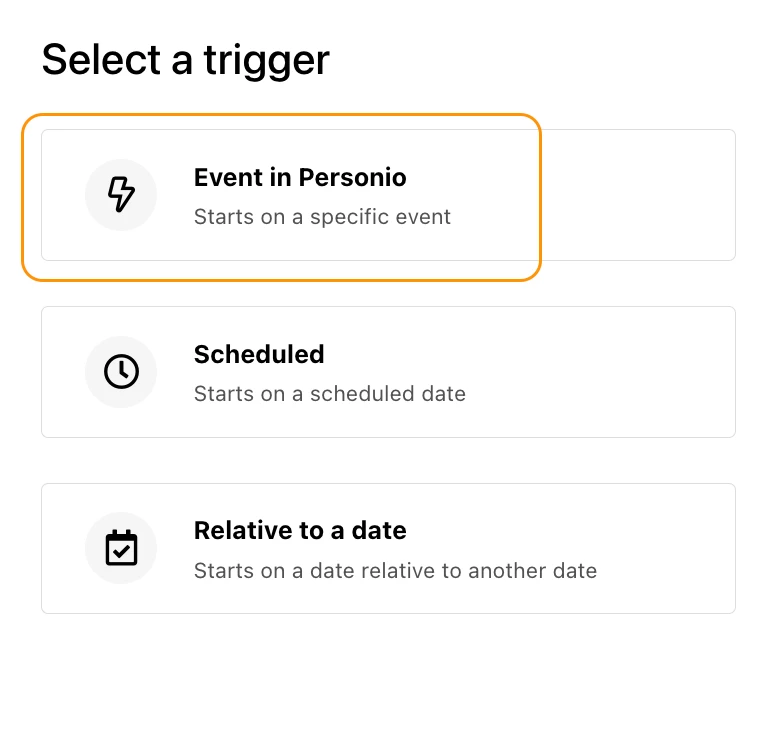767x734 pixels.
Task: Click empty right side of Event in Personio card
Action: [x=636, y=195]
